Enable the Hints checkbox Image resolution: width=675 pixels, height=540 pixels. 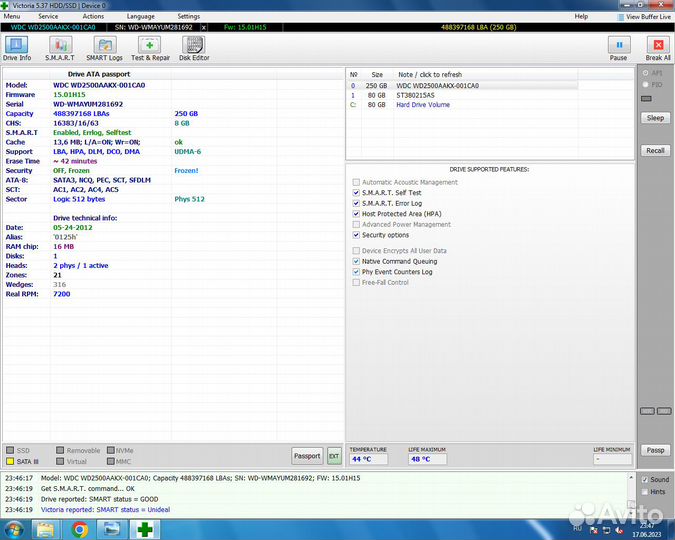coord(644,492)
